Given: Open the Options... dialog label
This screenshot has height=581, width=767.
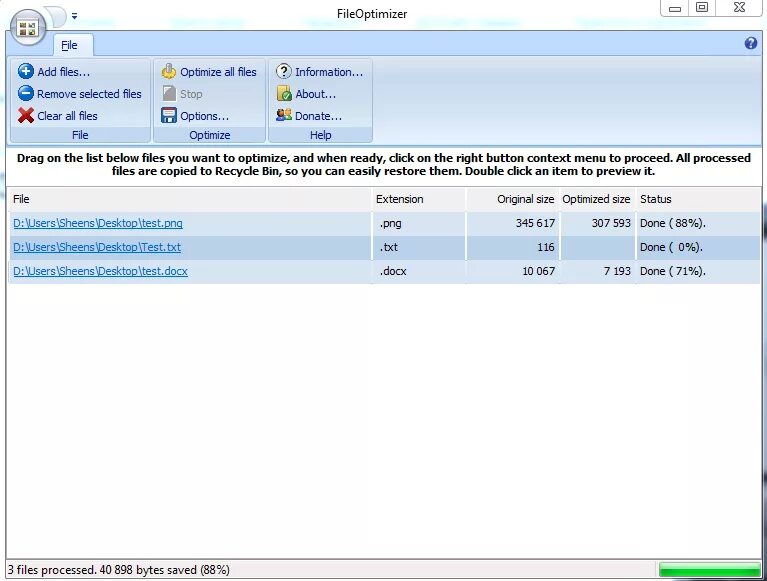Looking at the screenshot, I should click(204, 116).
